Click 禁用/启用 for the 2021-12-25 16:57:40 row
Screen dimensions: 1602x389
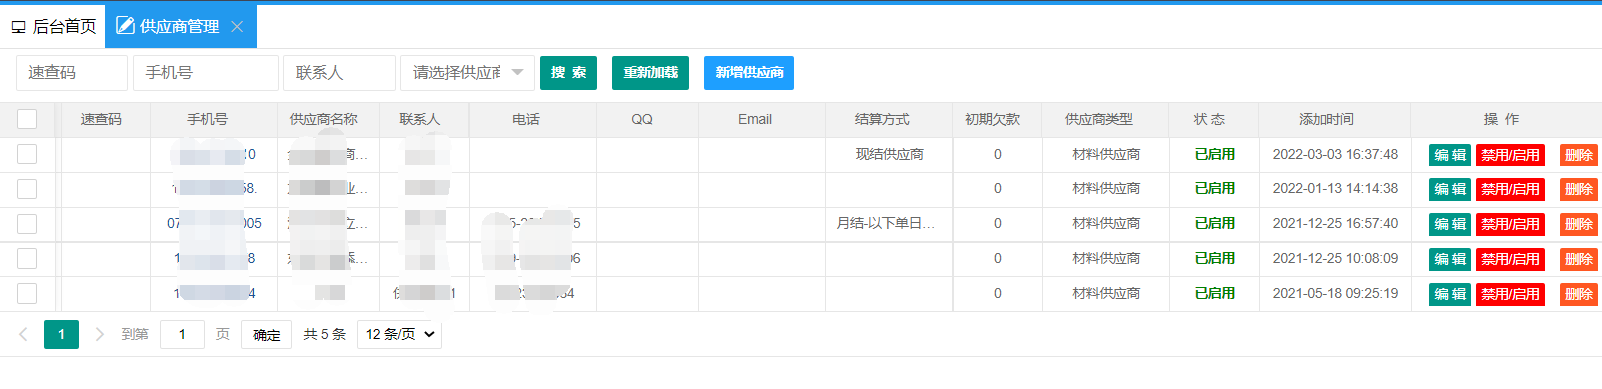[1510, 224]
